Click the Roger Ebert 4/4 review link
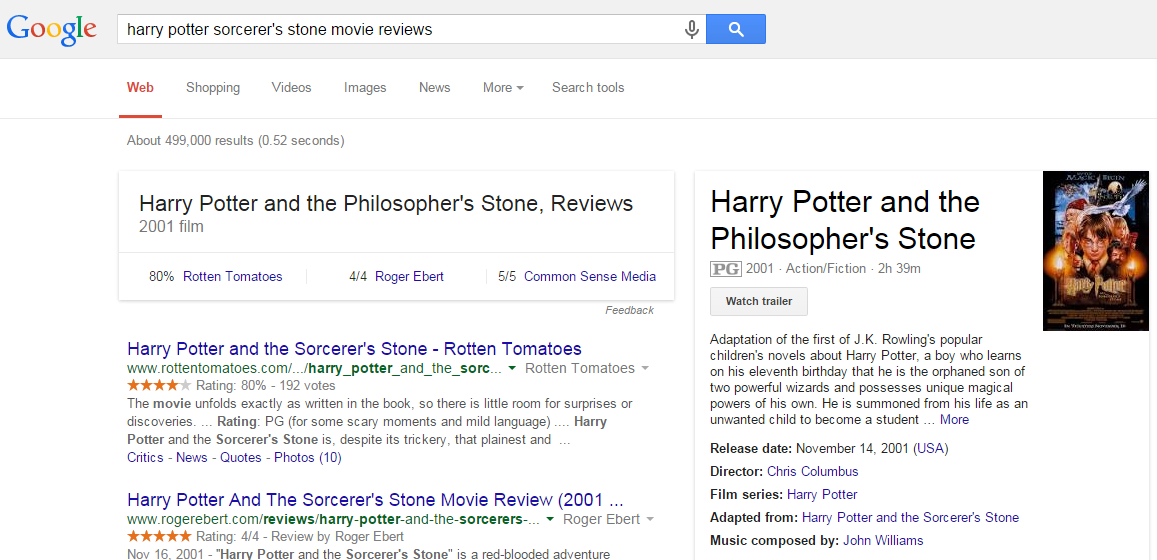 (409, 277)
